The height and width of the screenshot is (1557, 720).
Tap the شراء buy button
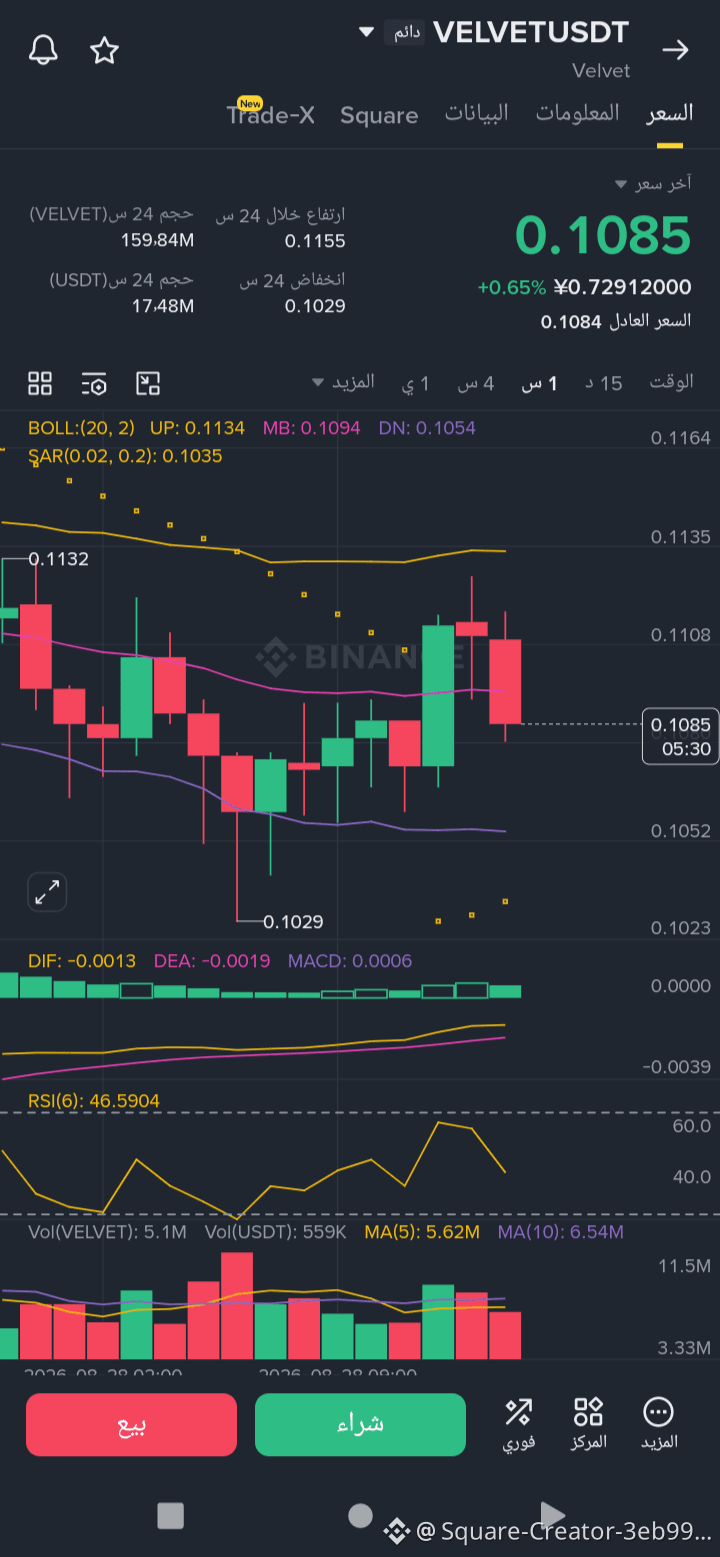[x=360, y=1425]
